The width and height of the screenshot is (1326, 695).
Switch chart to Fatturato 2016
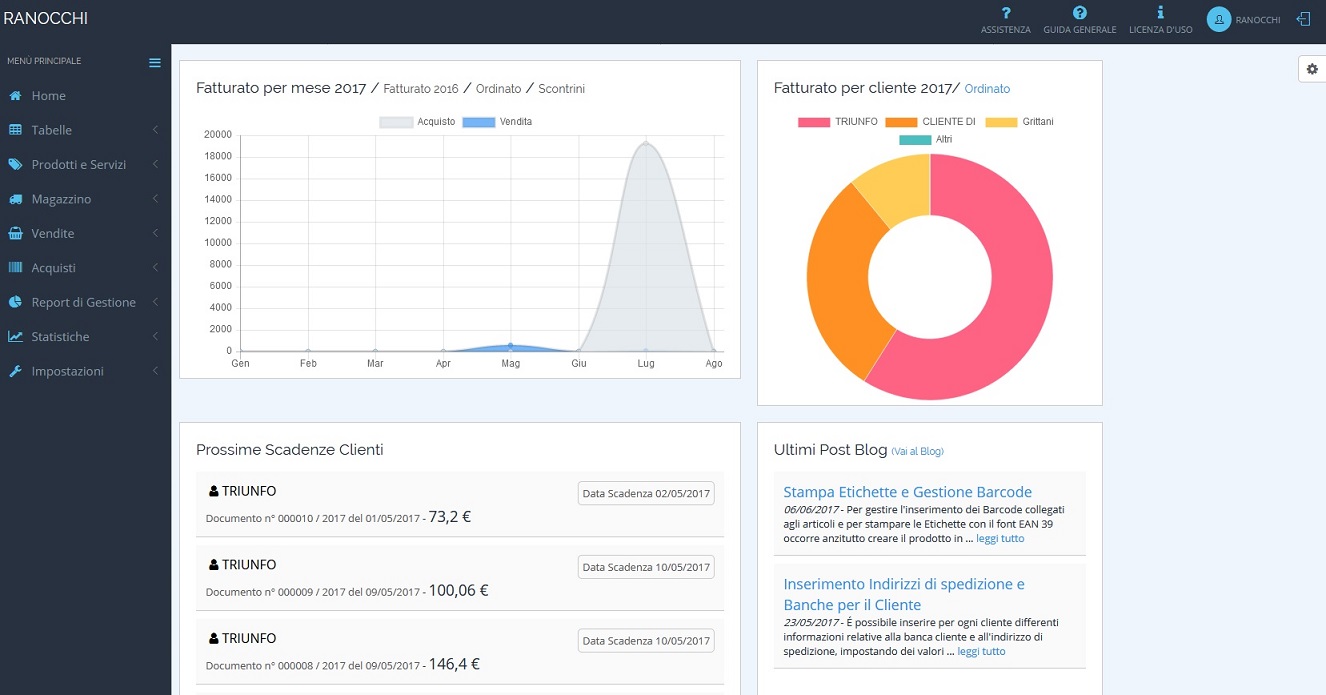click(420, 89)
